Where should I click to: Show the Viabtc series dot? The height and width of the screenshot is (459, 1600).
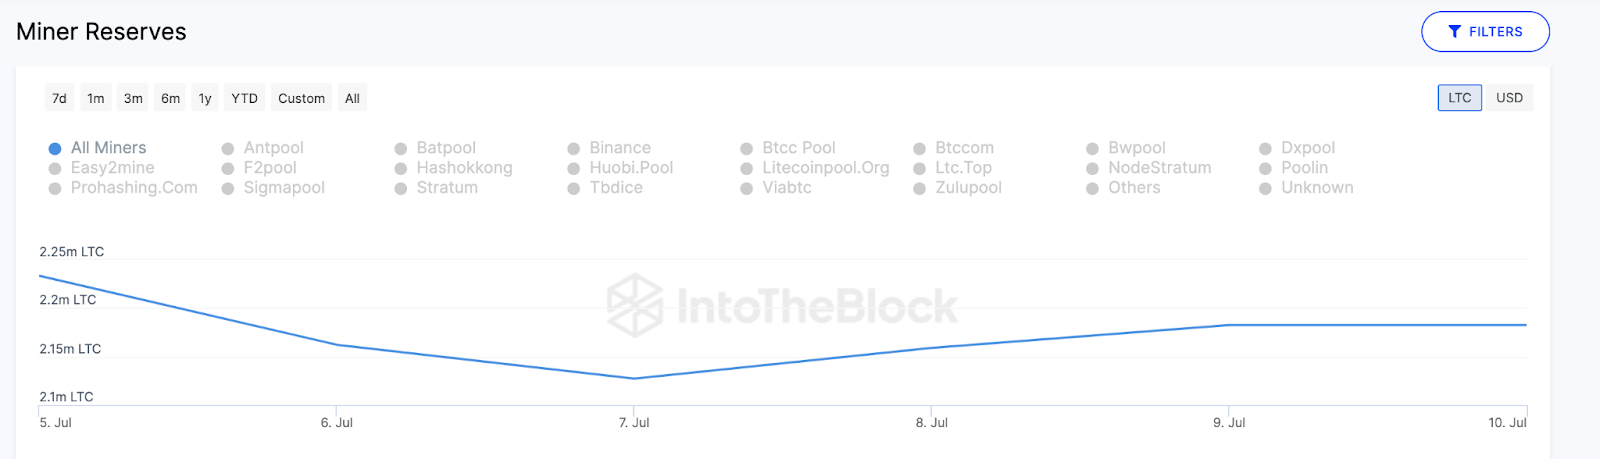coord(746,188)
